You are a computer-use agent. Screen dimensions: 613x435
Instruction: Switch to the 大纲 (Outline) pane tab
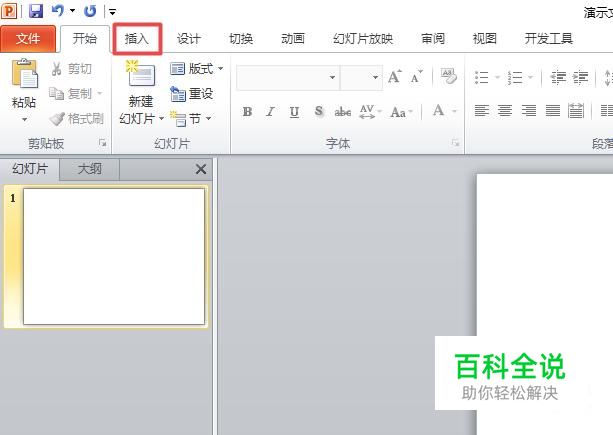click(x=90, y=169)
